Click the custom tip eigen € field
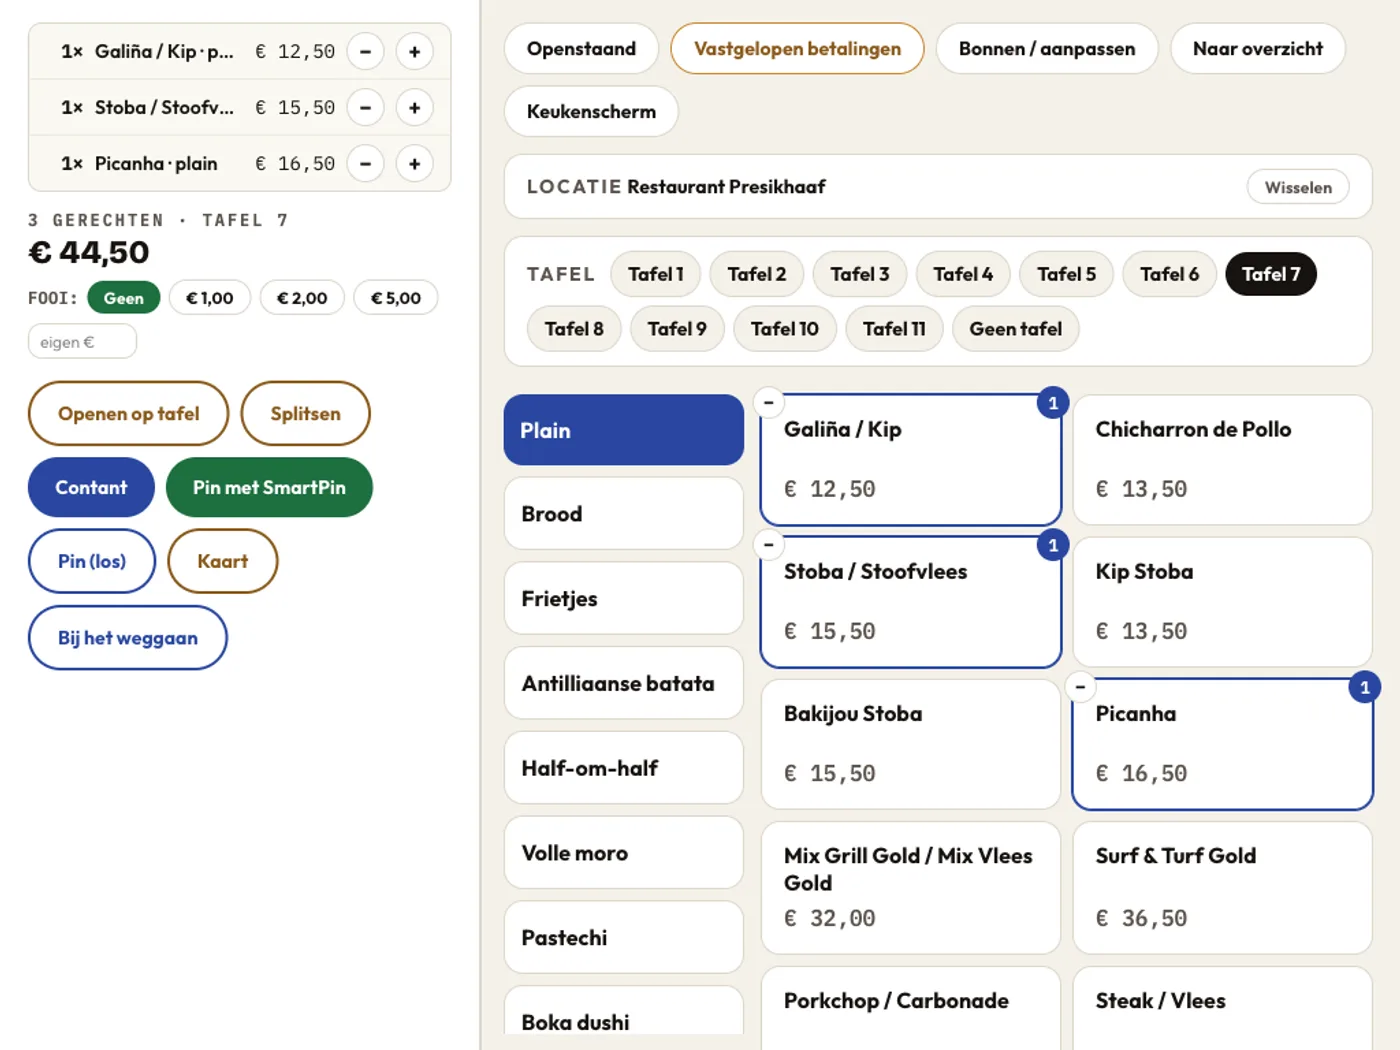Viewport: 1400px width, 1050px height. pyautogui.click(x=82, y=342)
